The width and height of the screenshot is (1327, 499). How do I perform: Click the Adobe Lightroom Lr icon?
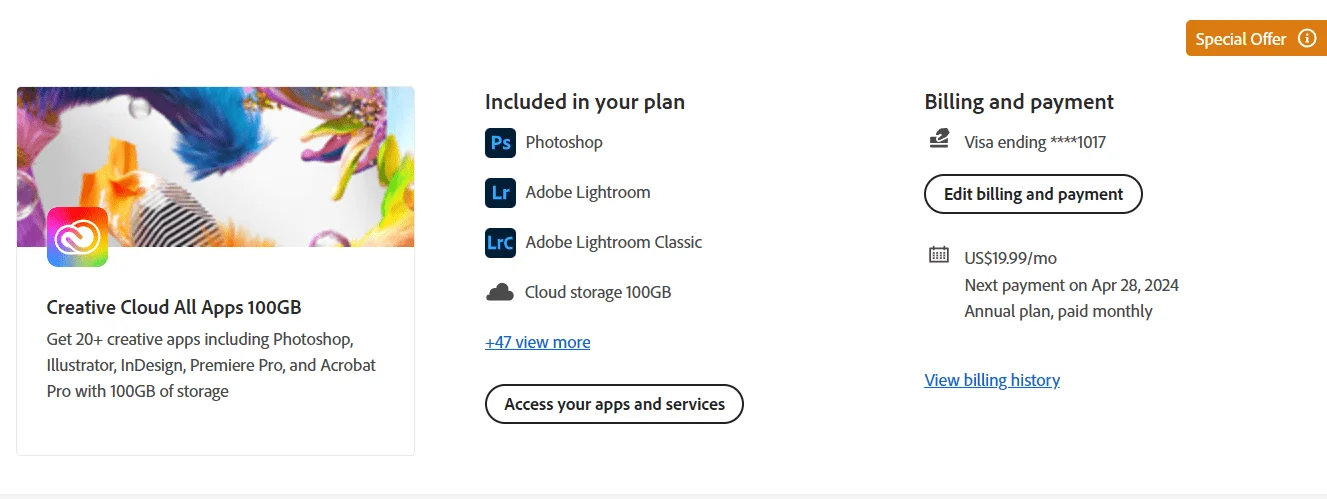[500, 192]
